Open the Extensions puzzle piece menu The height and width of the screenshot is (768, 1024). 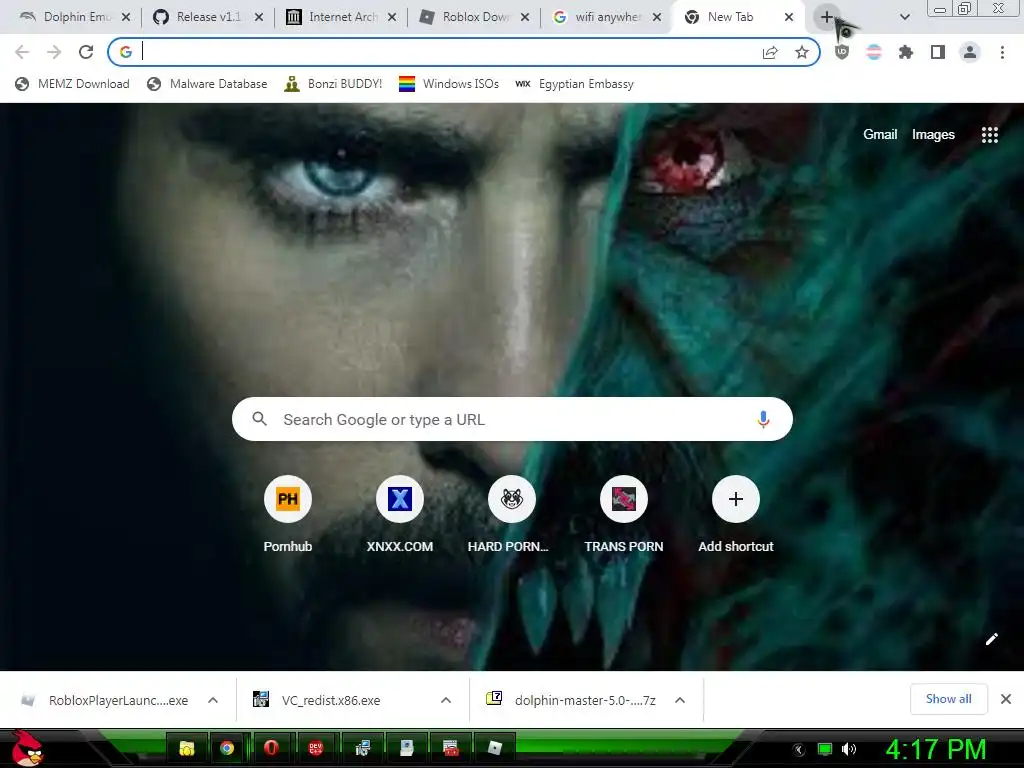pos(906,52)
